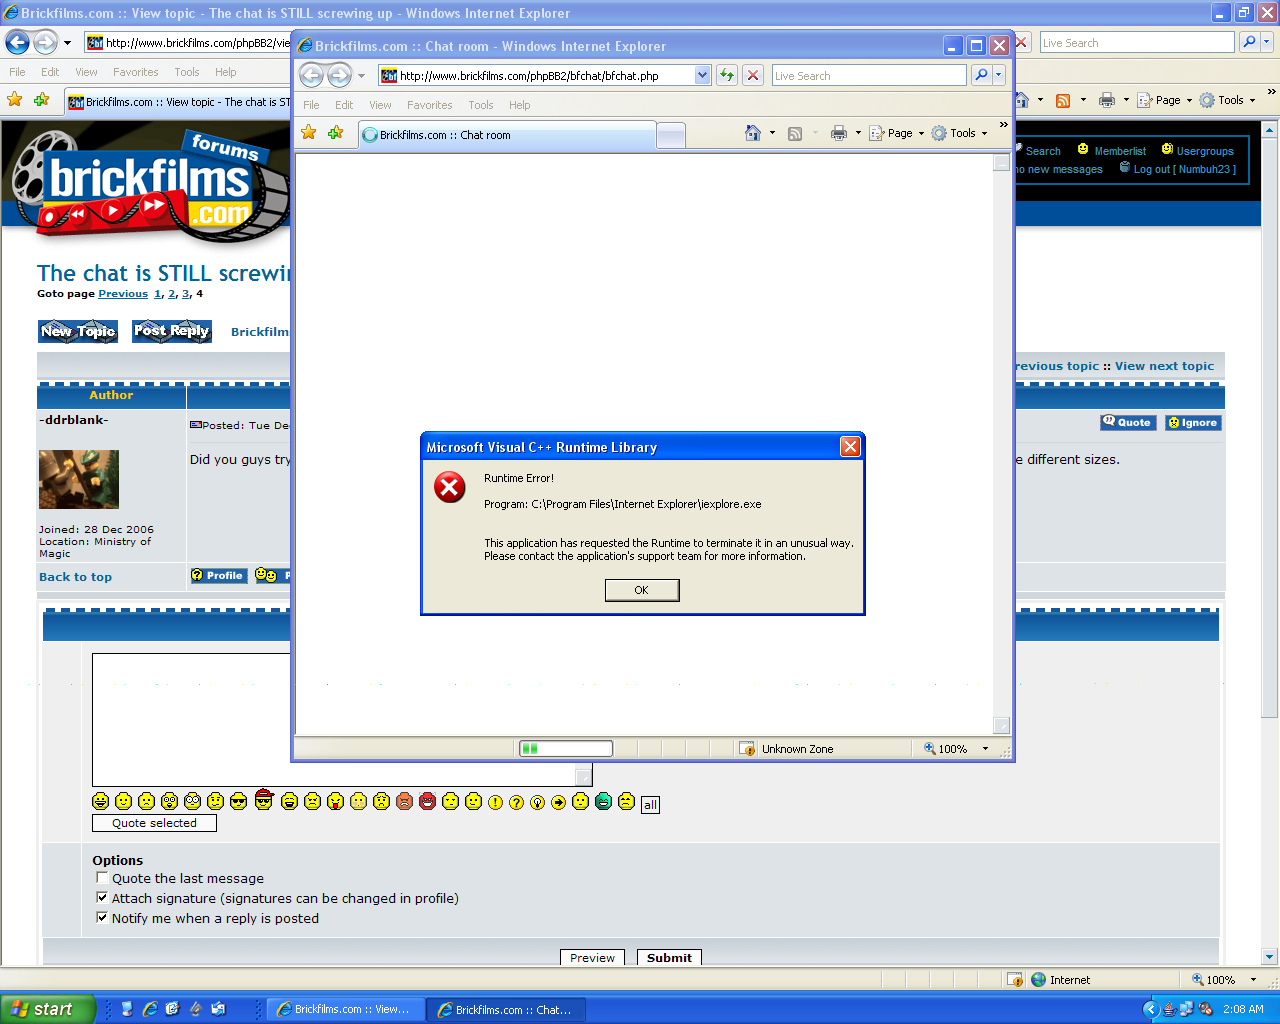Insert the question mark emoticon

[517, 802]
